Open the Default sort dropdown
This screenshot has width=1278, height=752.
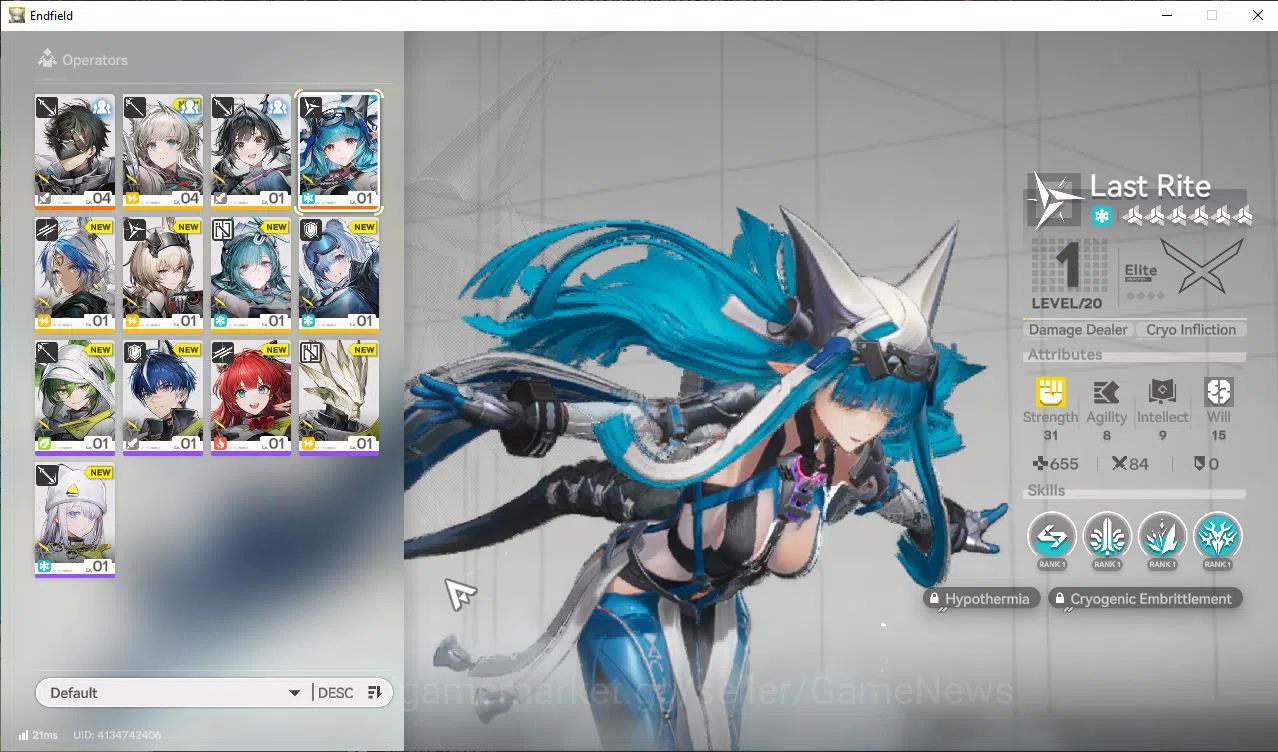point(173,693)
